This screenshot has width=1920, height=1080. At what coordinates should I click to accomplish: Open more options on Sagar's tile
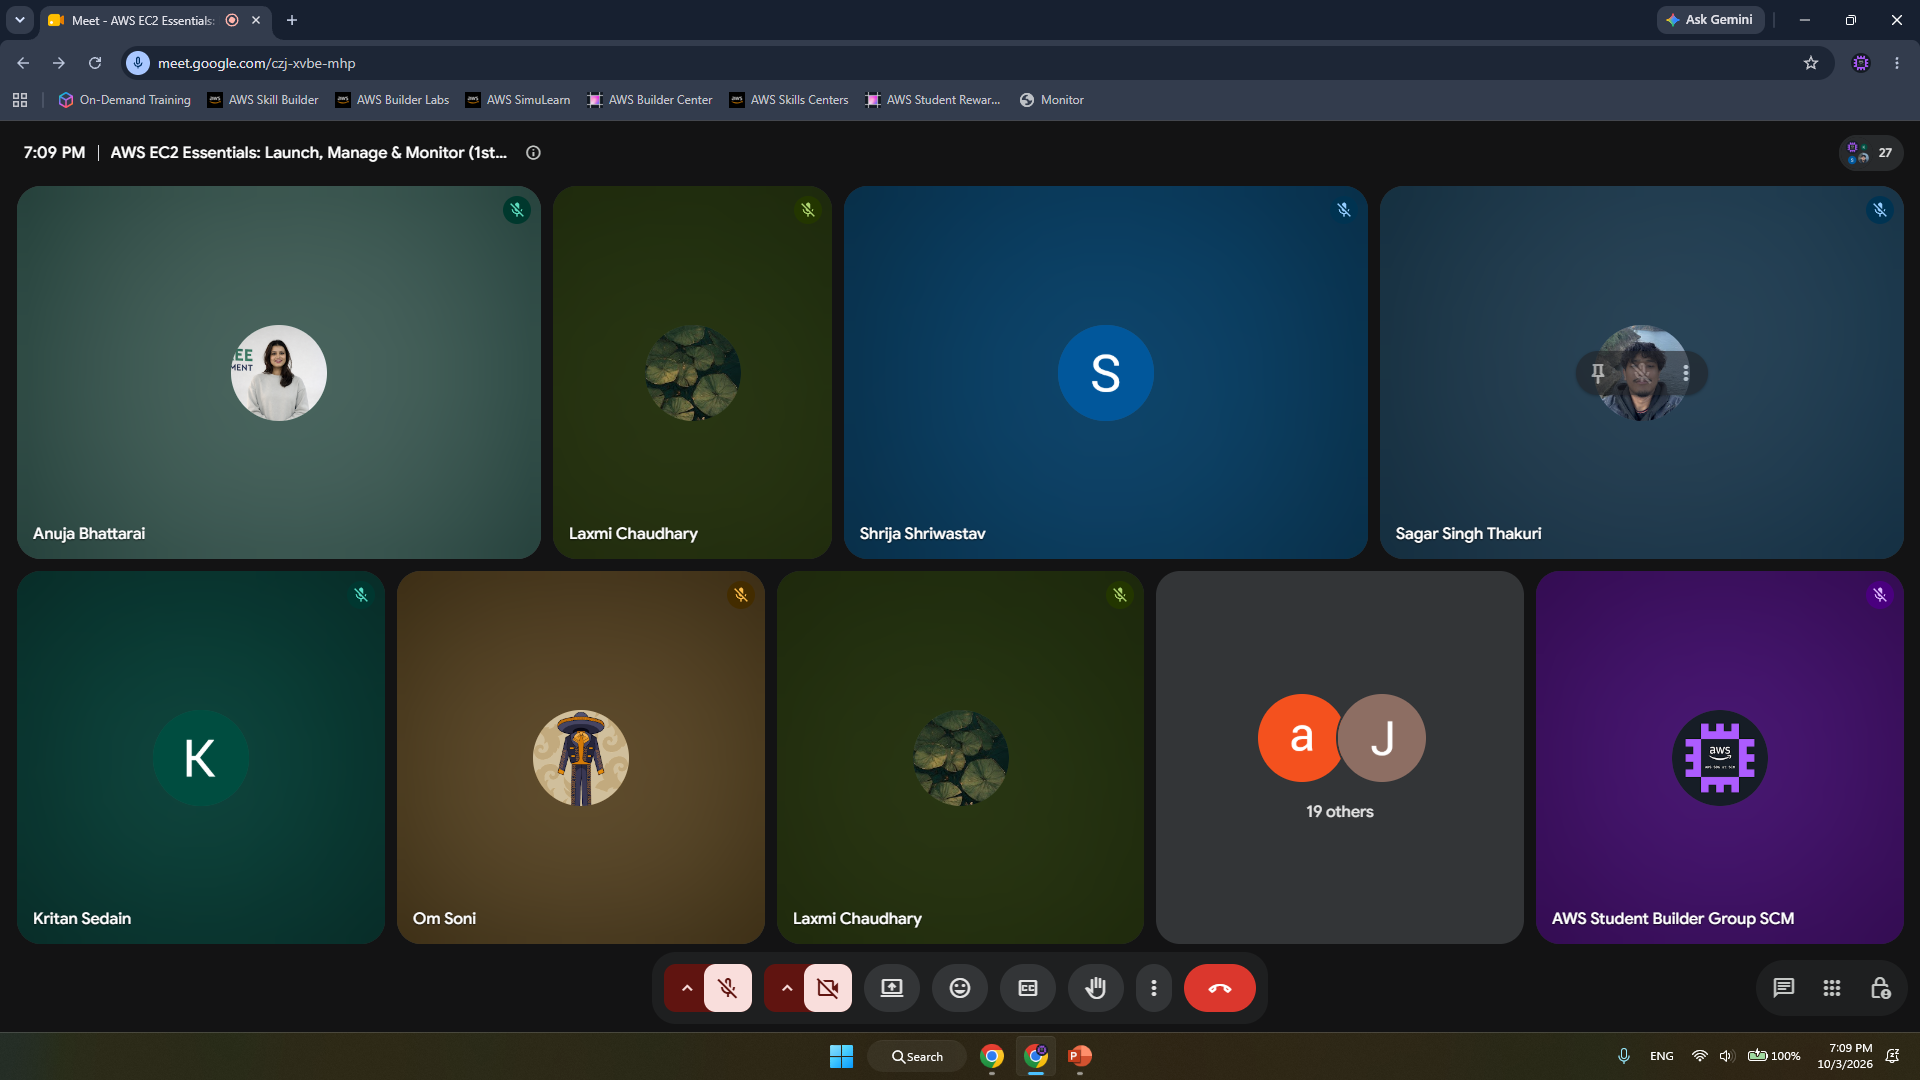click(1686, 373)
